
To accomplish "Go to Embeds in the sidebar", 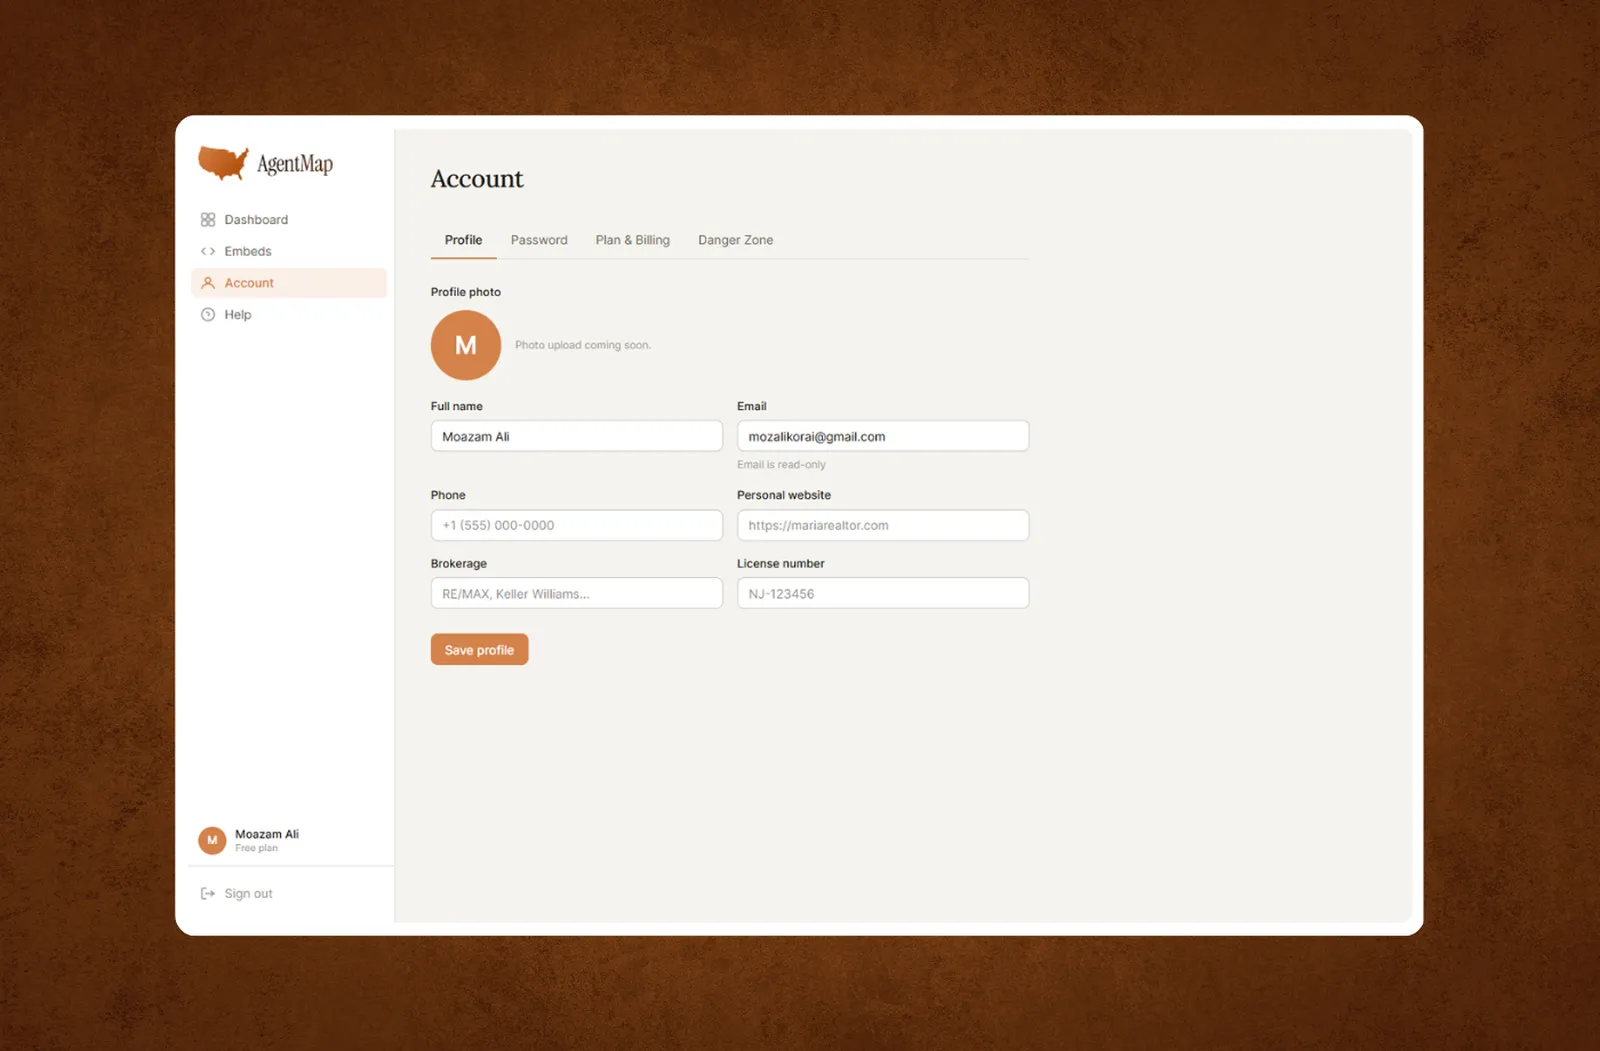I will 289,251.
